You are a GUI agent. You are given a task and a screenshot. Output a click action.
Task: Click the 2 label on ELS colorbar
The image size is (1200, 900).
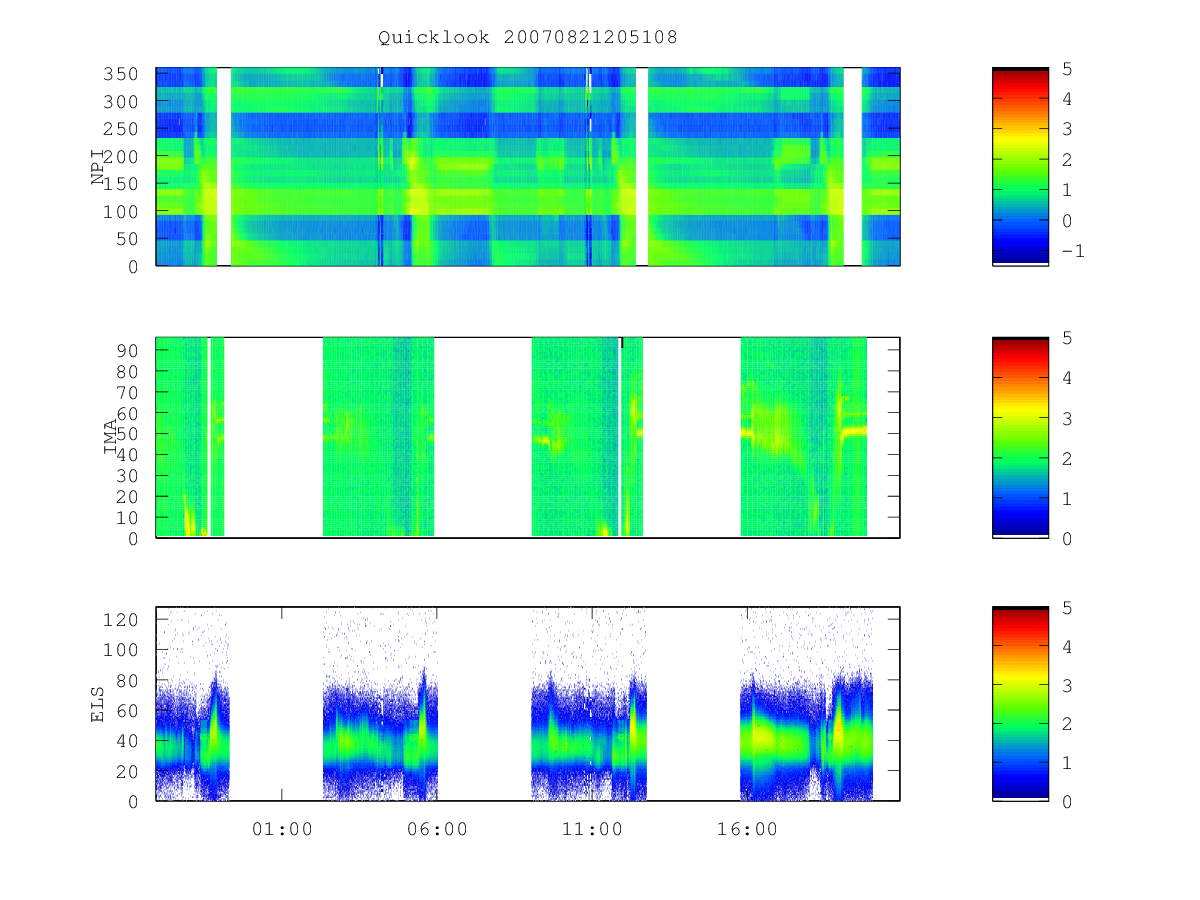(1066, 724)
